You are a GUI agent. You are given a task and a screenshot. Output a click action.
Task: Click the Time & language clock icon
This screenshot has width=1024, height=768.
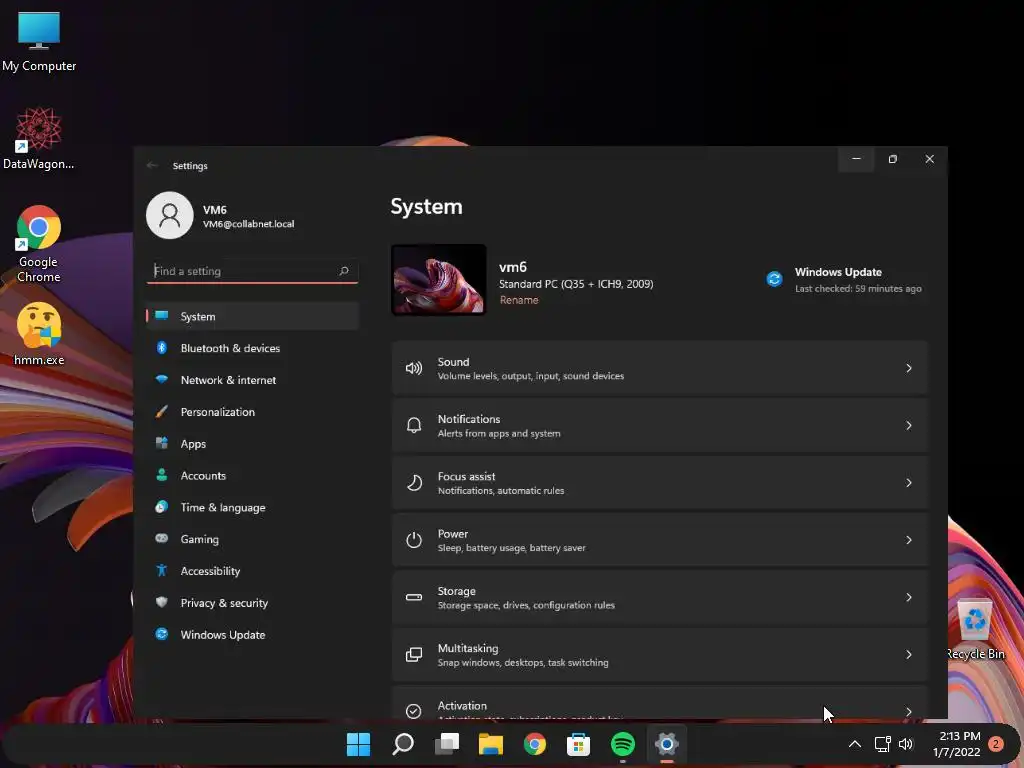[x=161, y=507]
